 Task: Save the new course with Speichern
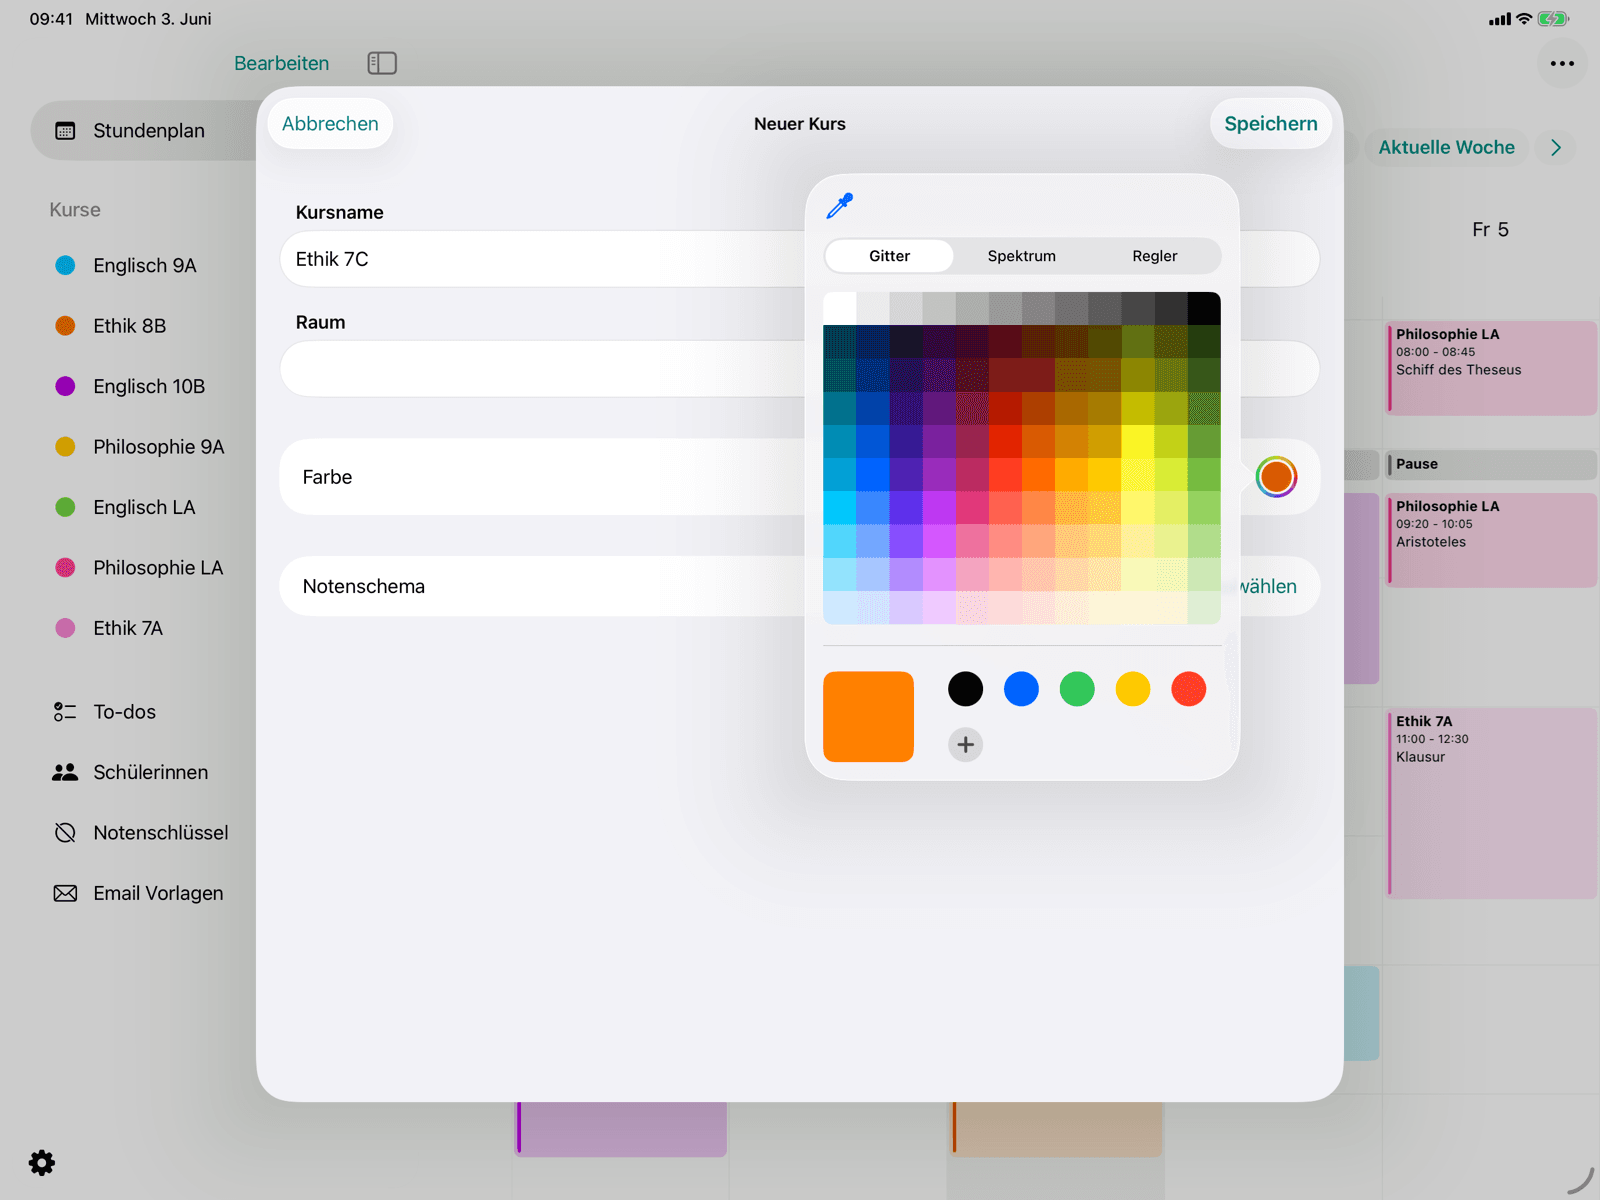click(x=1271, y=124)
